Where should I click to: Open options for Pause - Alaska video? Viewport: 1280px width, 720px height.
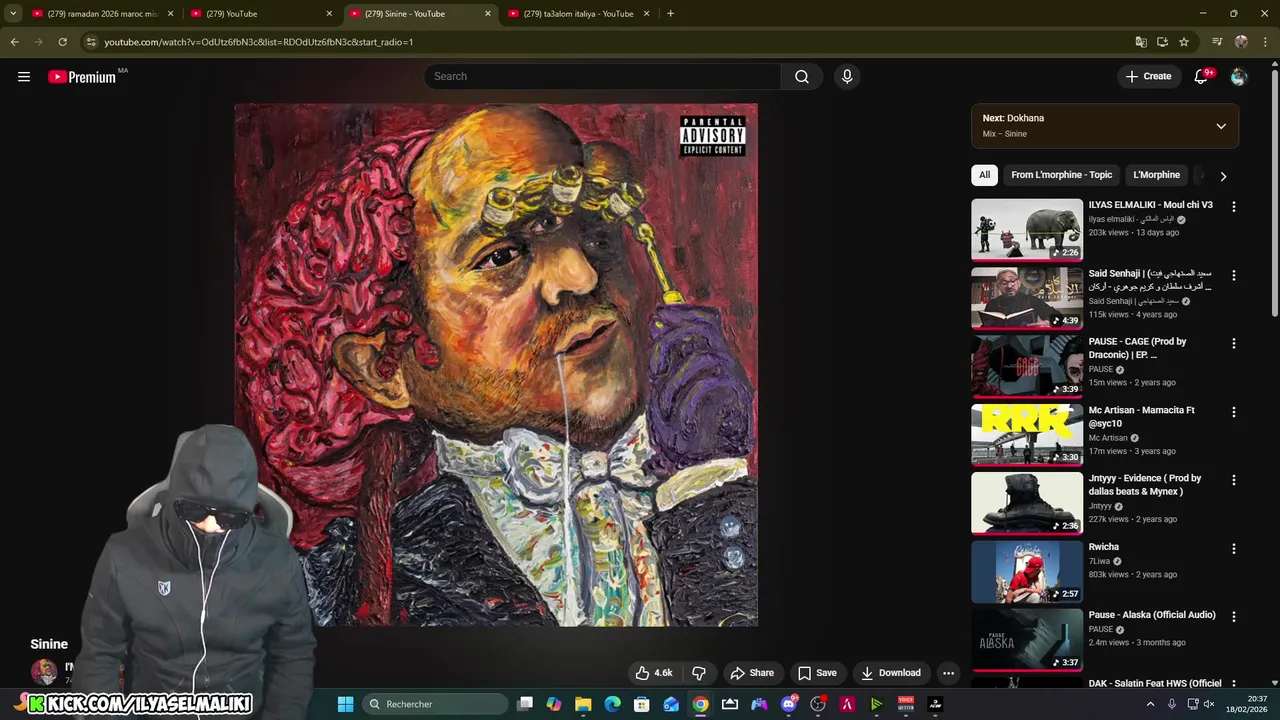[x=1233, y=617]
